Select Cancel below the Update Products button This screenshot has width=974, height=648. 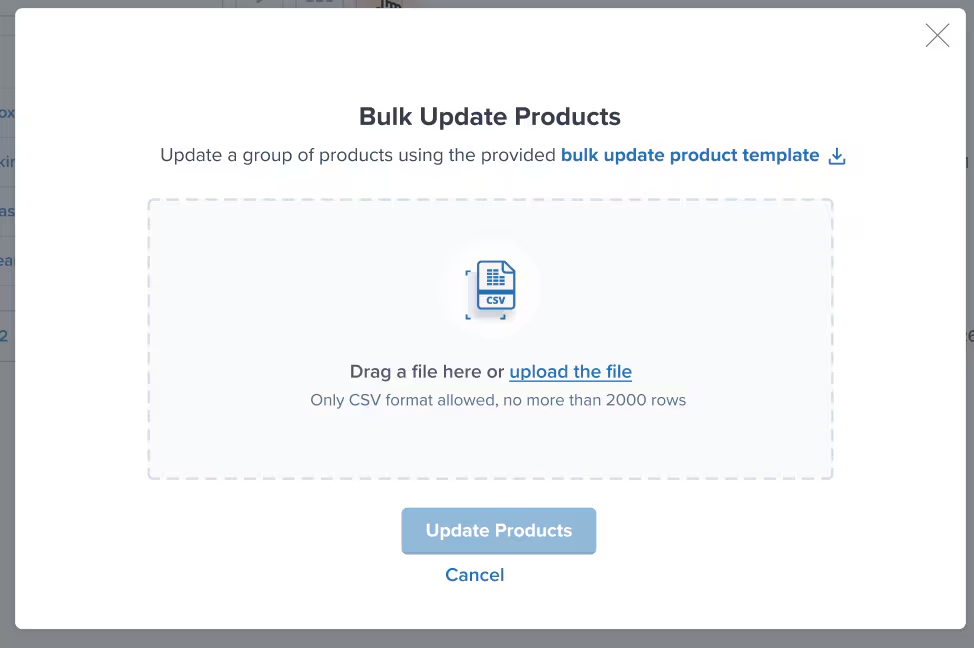pyautogui.click(x=474, y=575)
